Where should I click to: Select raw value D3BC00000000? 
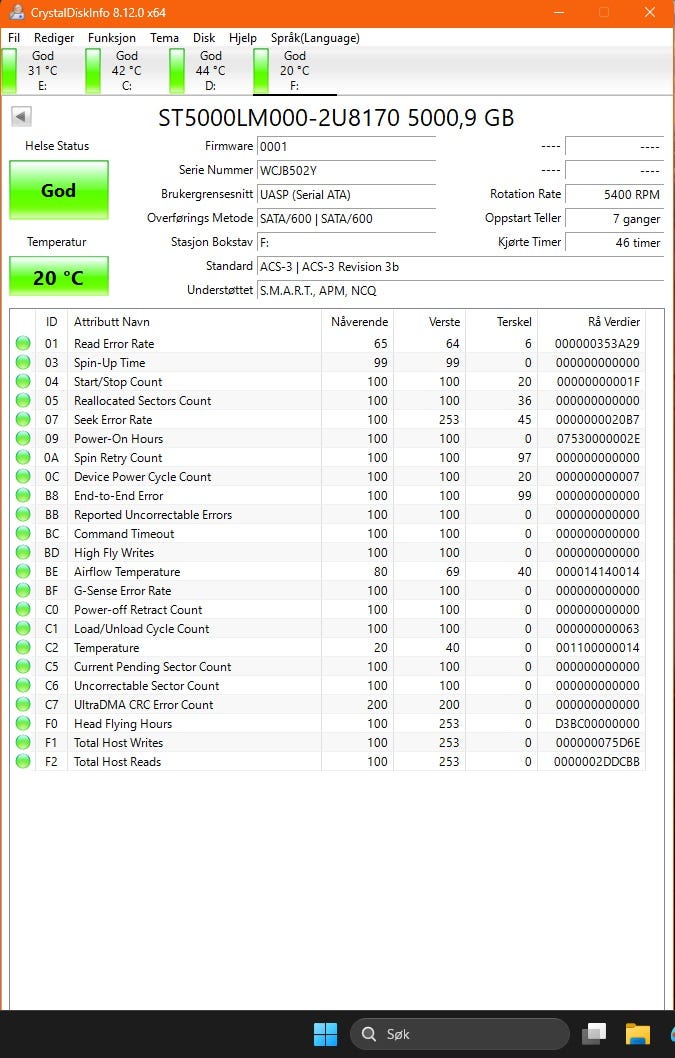pyautogui.click(x=597, y=723)
